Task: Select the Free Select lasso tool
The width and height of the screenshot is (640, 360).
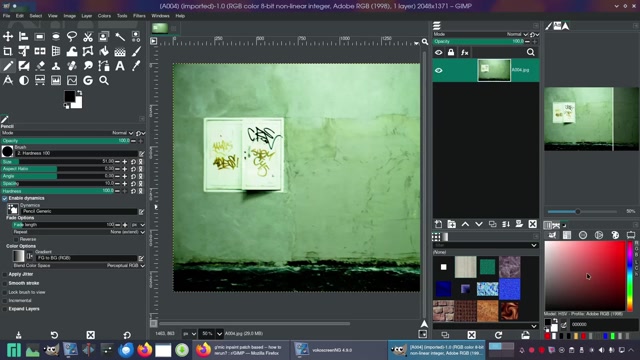Action: (x=72, y=36)
